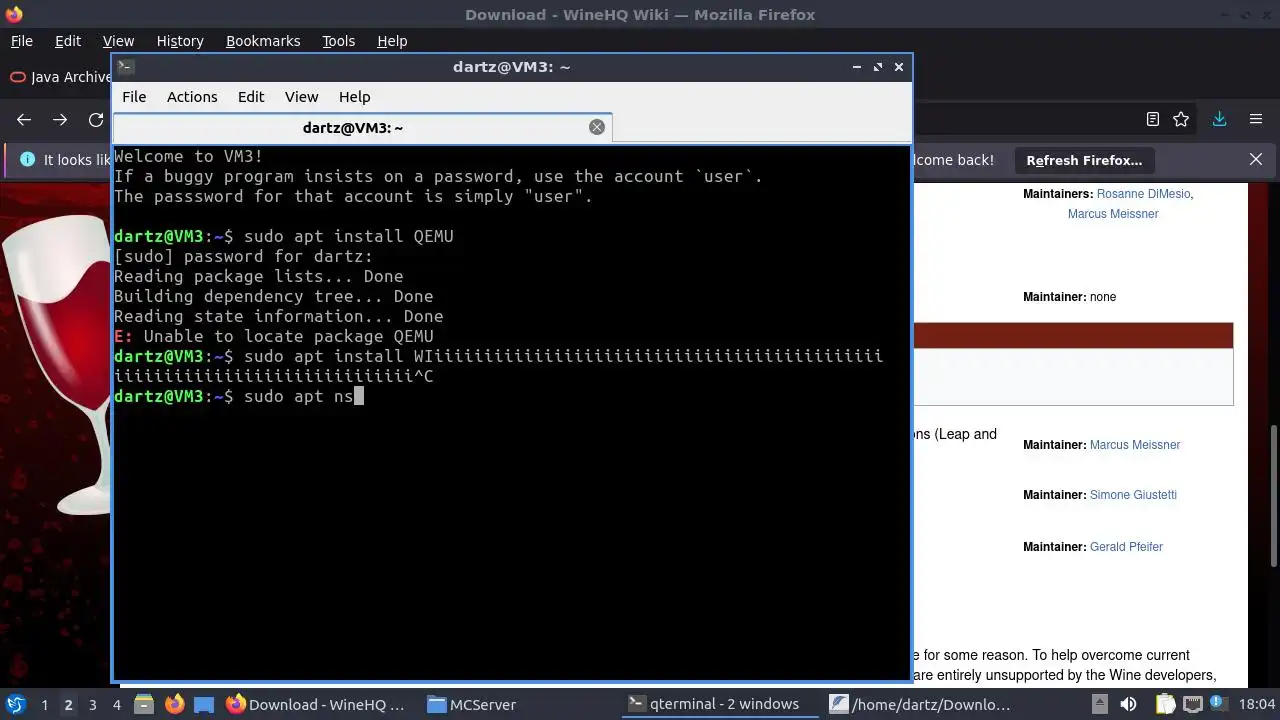This screenshot has height=720, width=1280.
Task: Toggle Firefox reader view icon
Action: 1153,119
